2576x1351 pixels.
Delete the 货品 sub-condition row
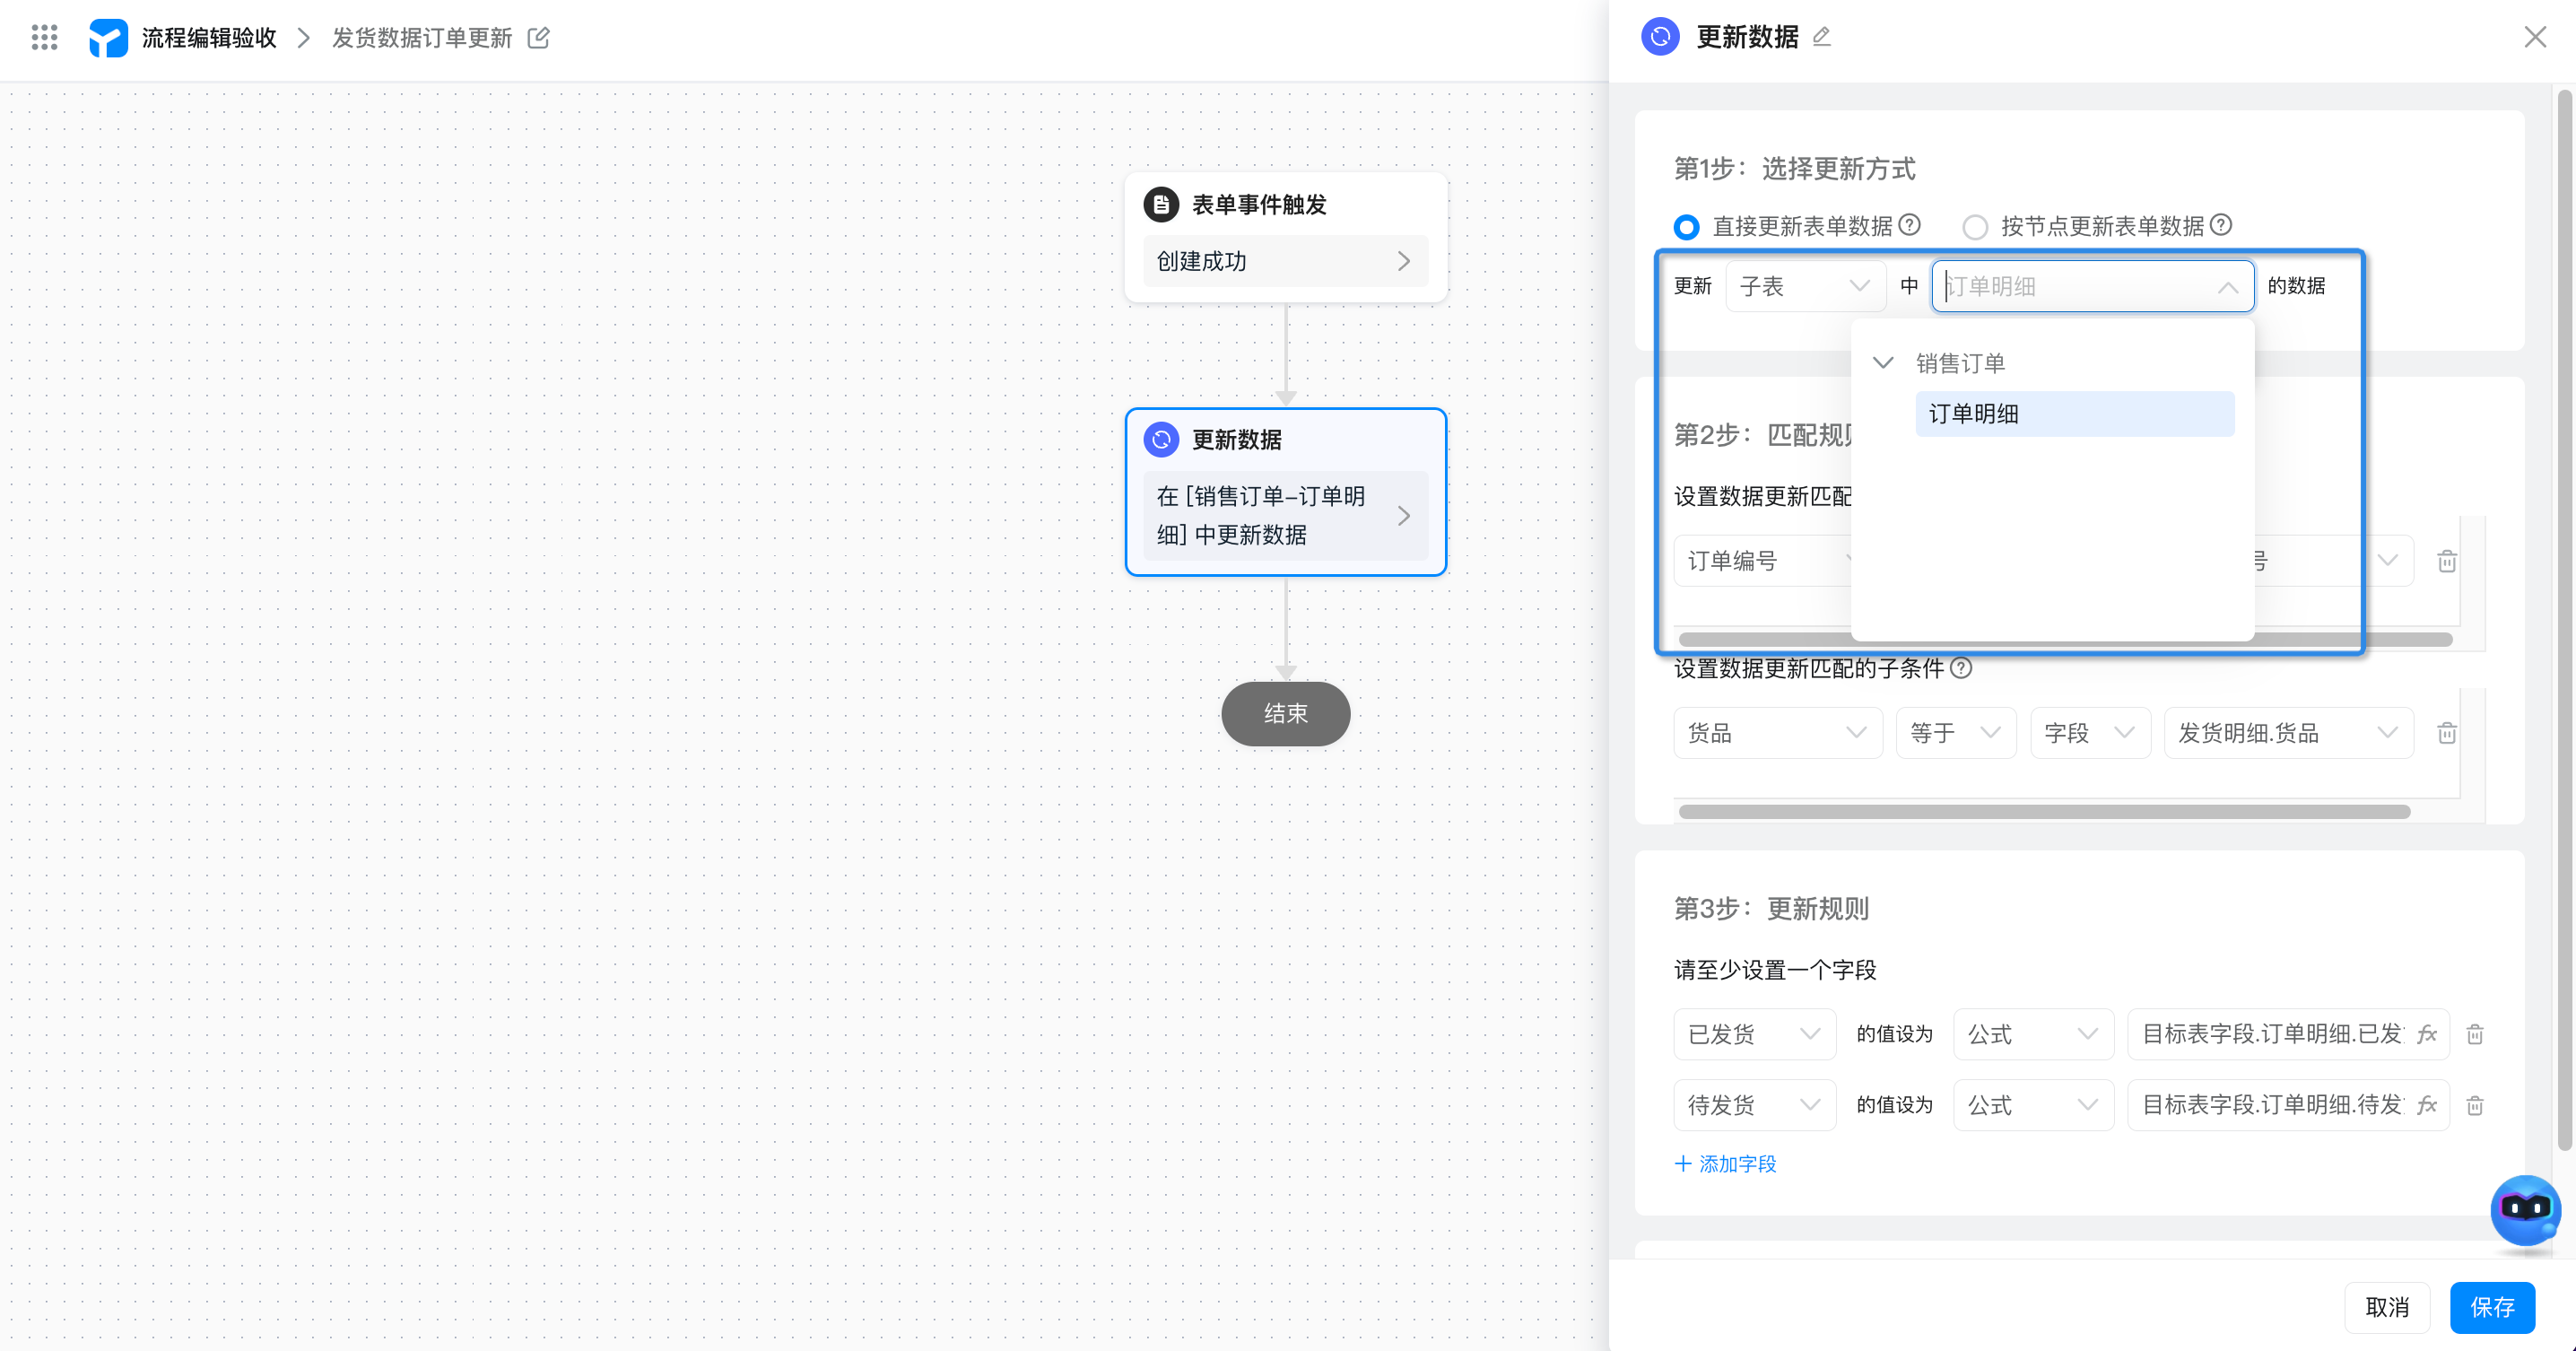pyautogui.click(x=2447, y=733)
